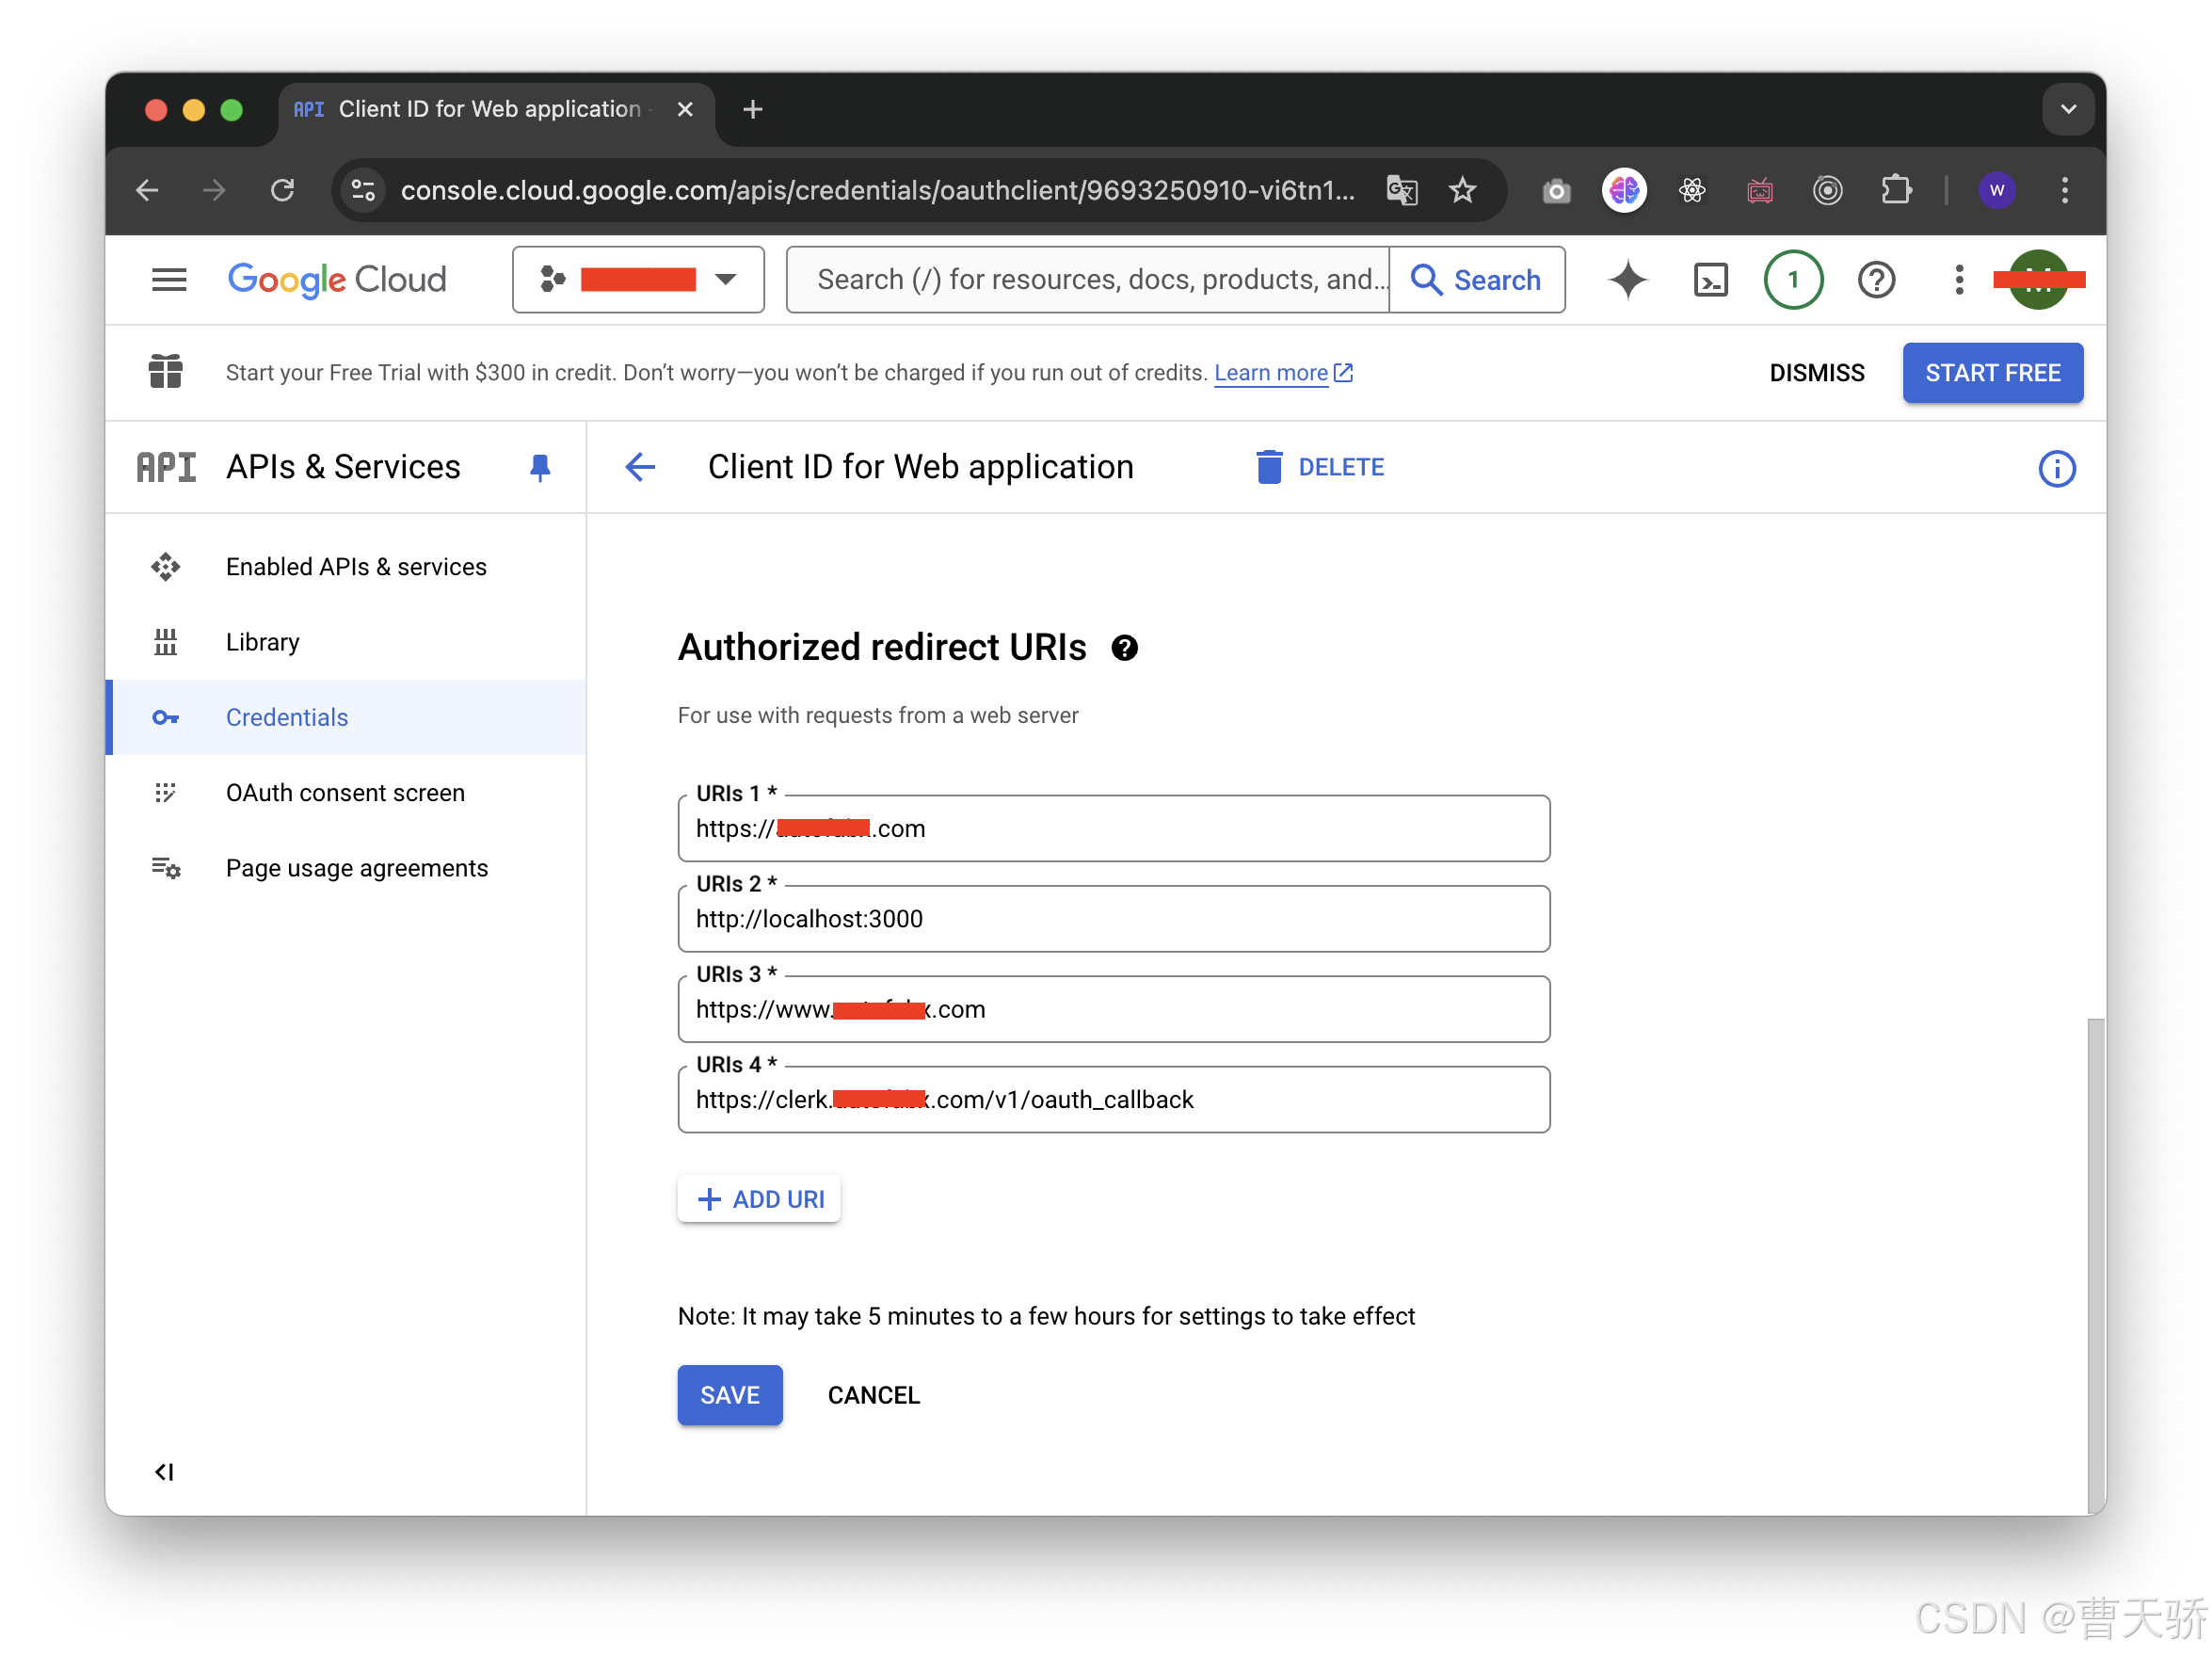Unpin APIs & Services with pin icon
Screen dimensions: 2212x1655
540,467
